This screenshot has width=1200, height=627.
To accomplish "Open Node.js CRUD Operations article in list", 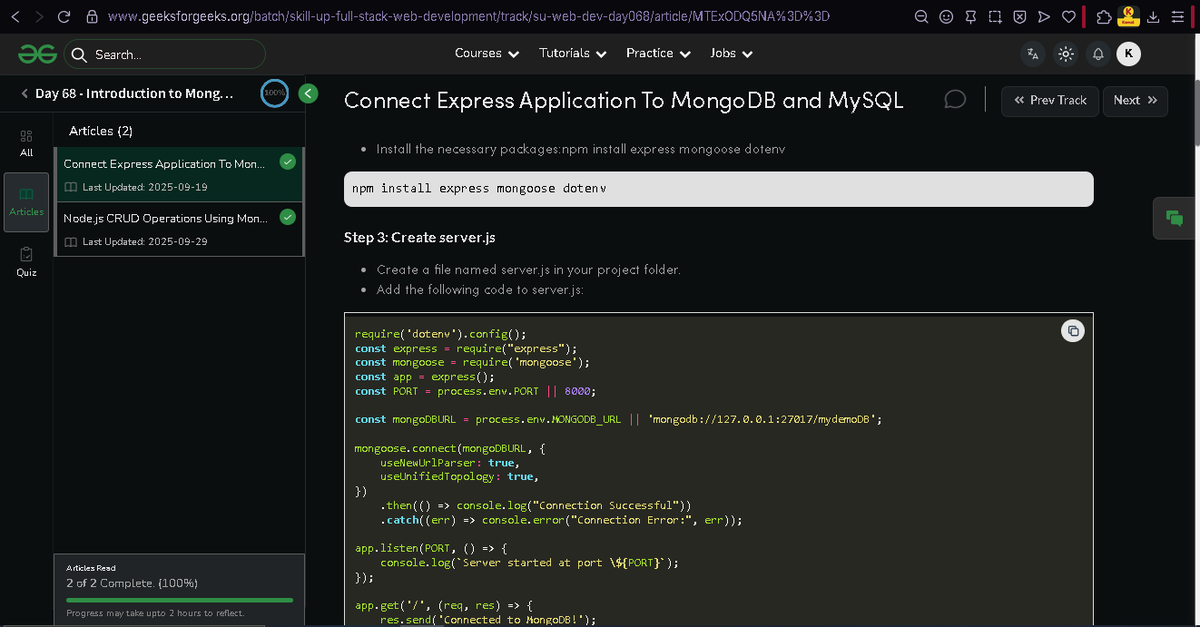I will 179,229.
